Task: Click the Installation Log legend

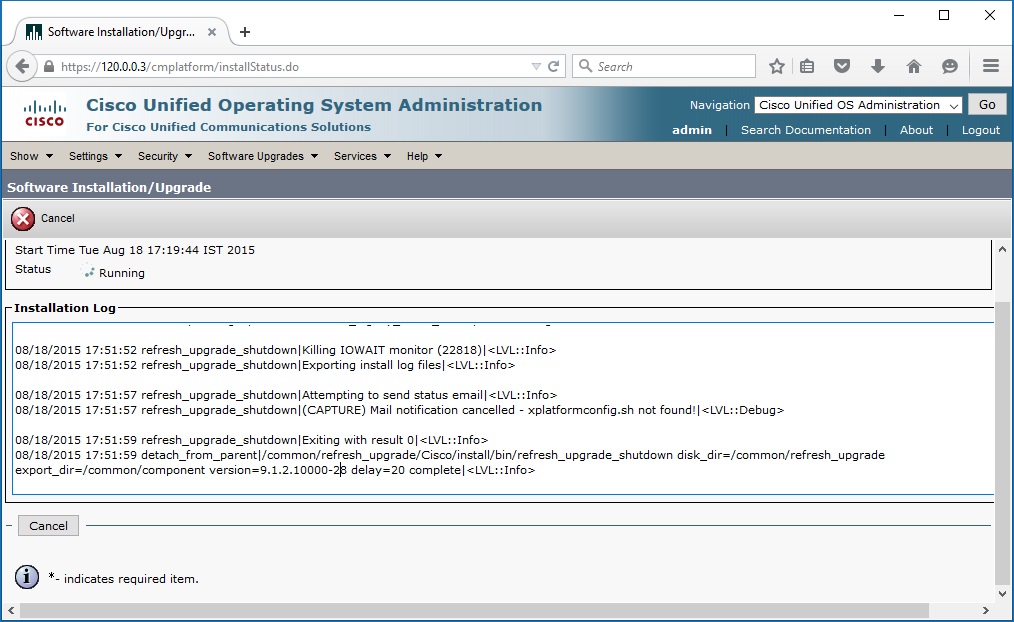Action: point(65,308)
